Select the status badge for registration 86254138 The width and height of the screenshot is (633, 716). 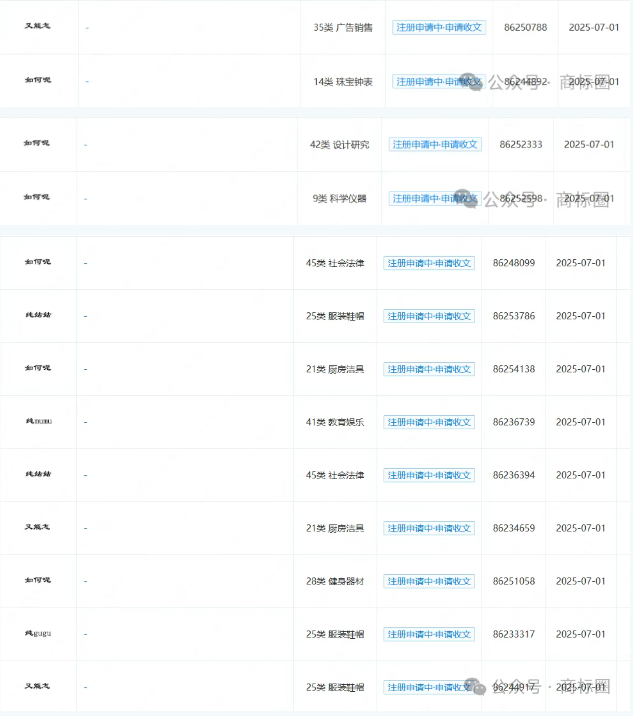point(428,369)
